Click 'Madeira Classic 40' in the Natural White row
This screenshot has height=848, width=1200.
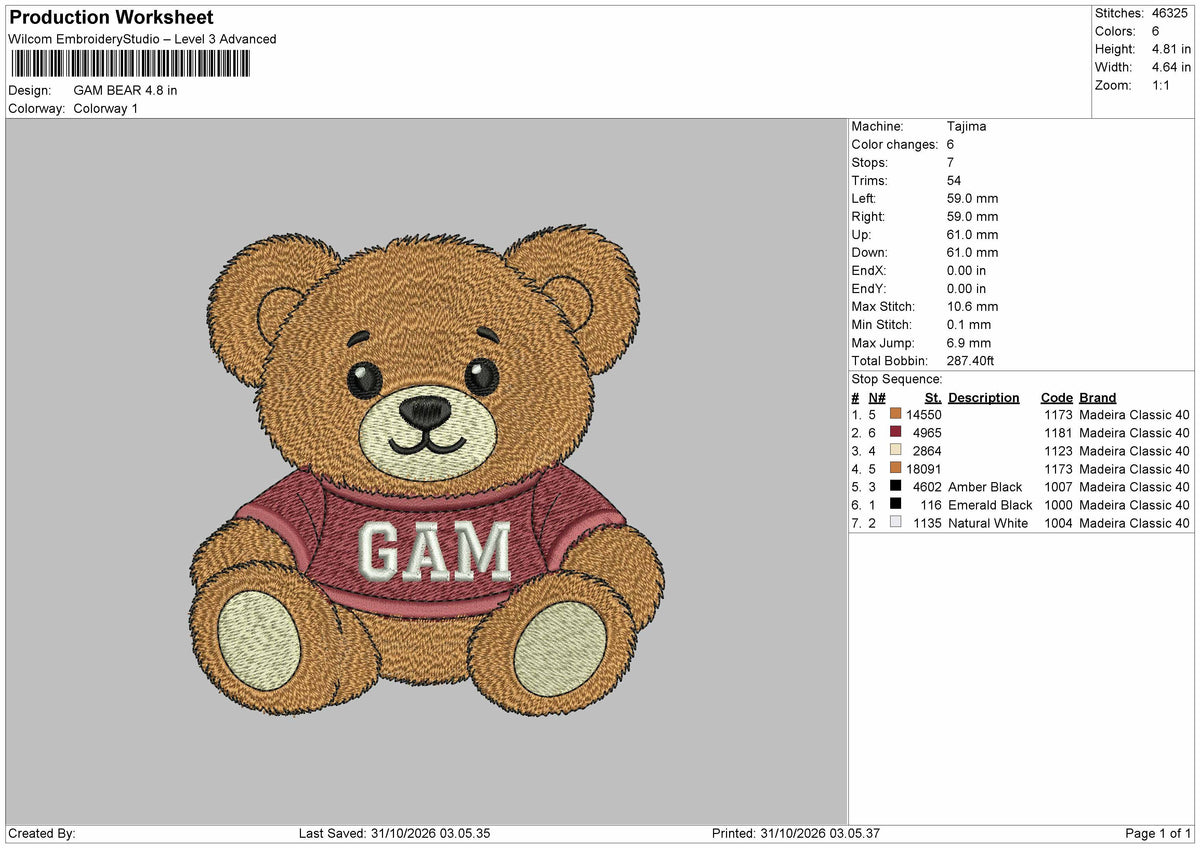[1135, 522]
